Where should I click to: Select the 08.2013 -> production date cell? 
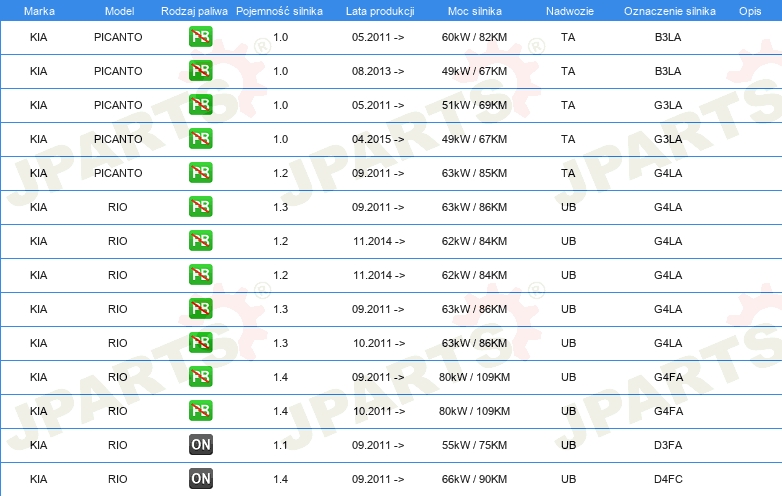378,71
